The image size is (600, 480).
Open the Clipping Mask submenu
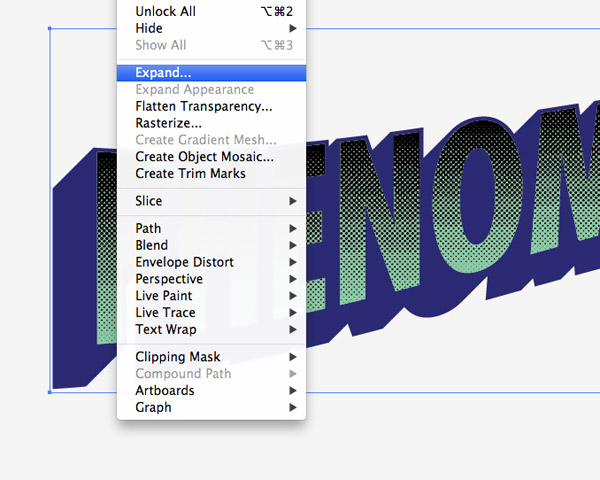pyautogui.click(x=211, y=357)
